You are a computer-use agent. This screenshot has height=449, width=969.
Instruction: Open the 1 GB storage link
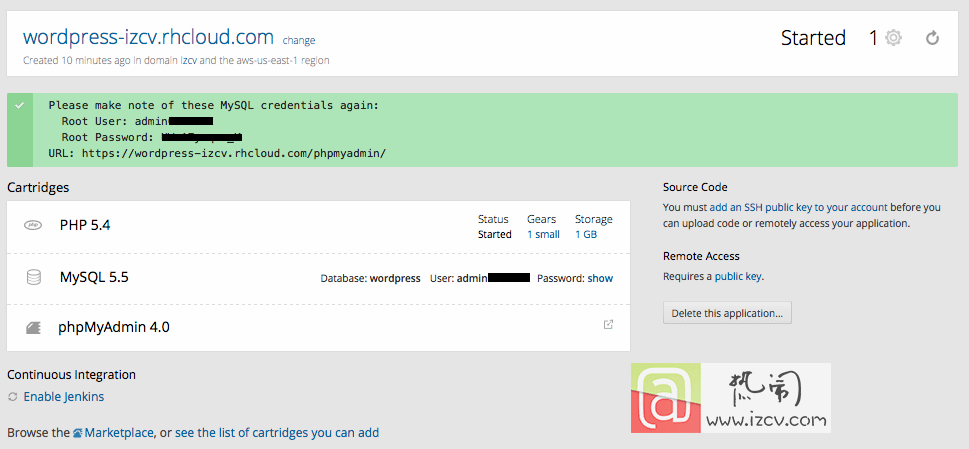tap(586, 235)
